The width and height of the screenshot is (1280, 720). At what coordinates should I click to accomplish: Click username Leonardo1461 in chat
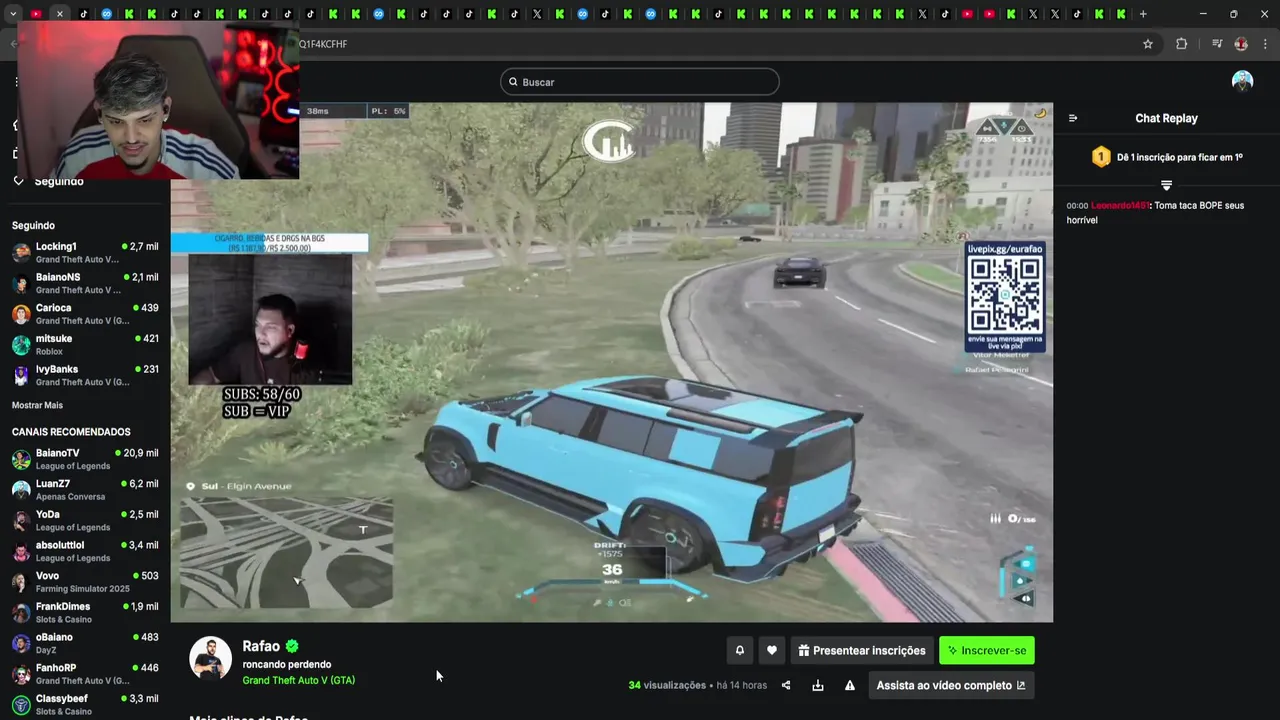click(x=1120, y=205)
